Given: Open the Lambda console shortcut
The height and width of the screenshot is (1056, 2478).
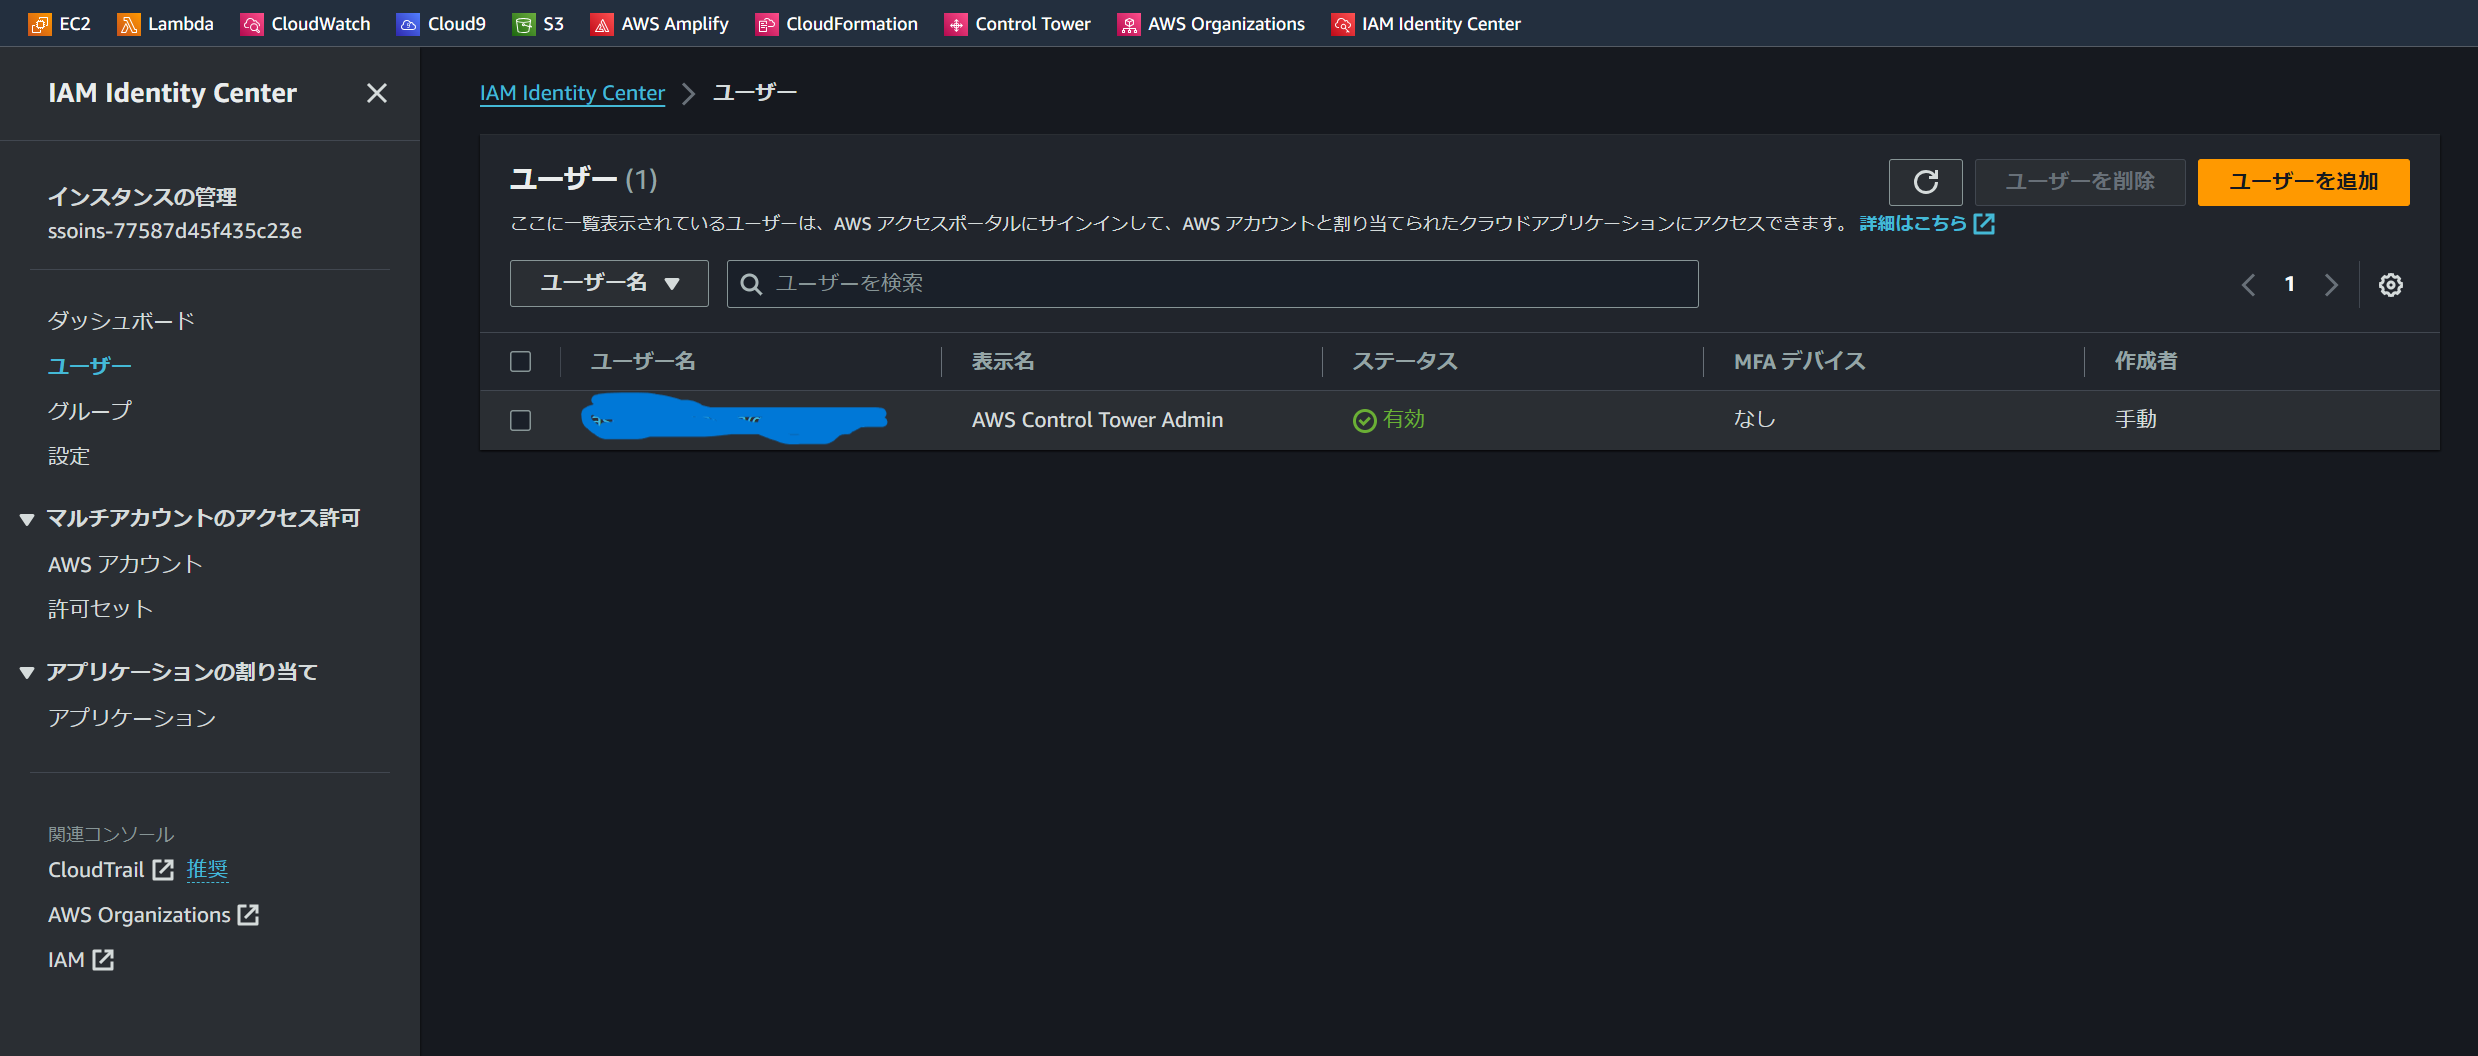Looking at the screenshot, I should click(x=166, y=23).
